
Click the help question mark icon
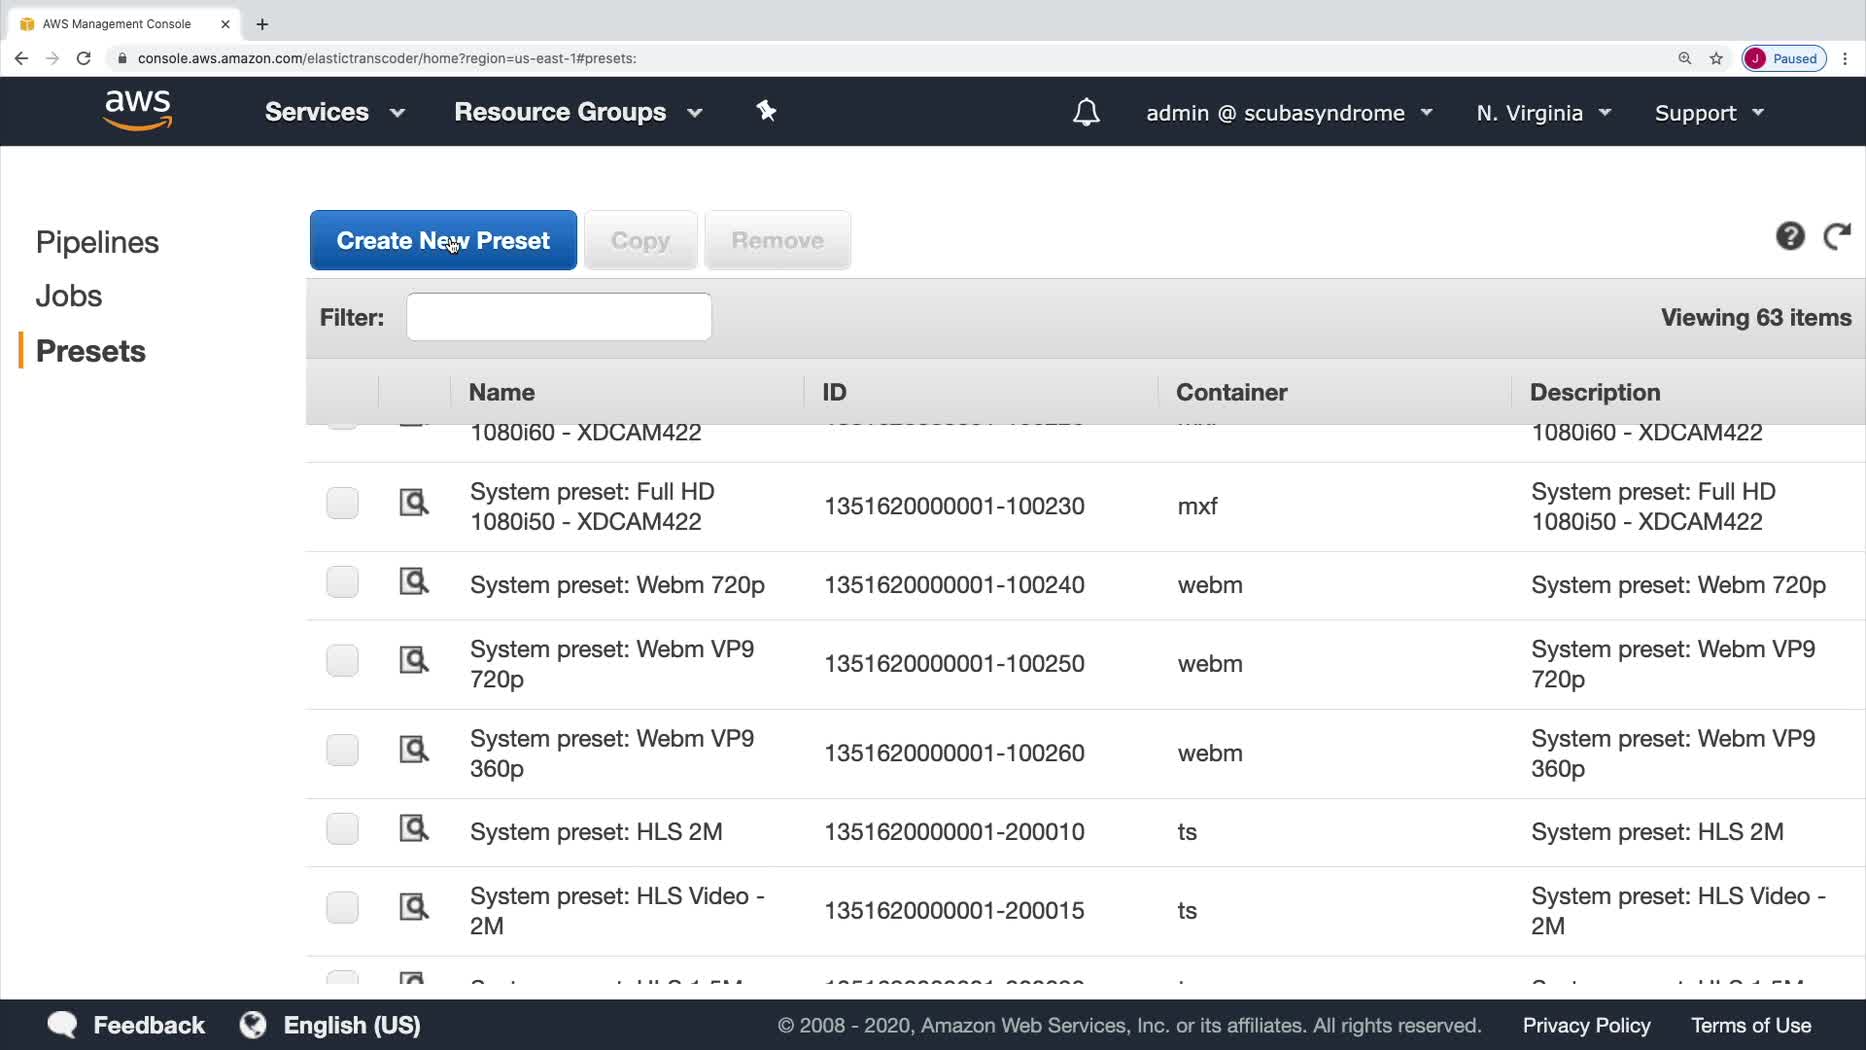pos(1790,237)
